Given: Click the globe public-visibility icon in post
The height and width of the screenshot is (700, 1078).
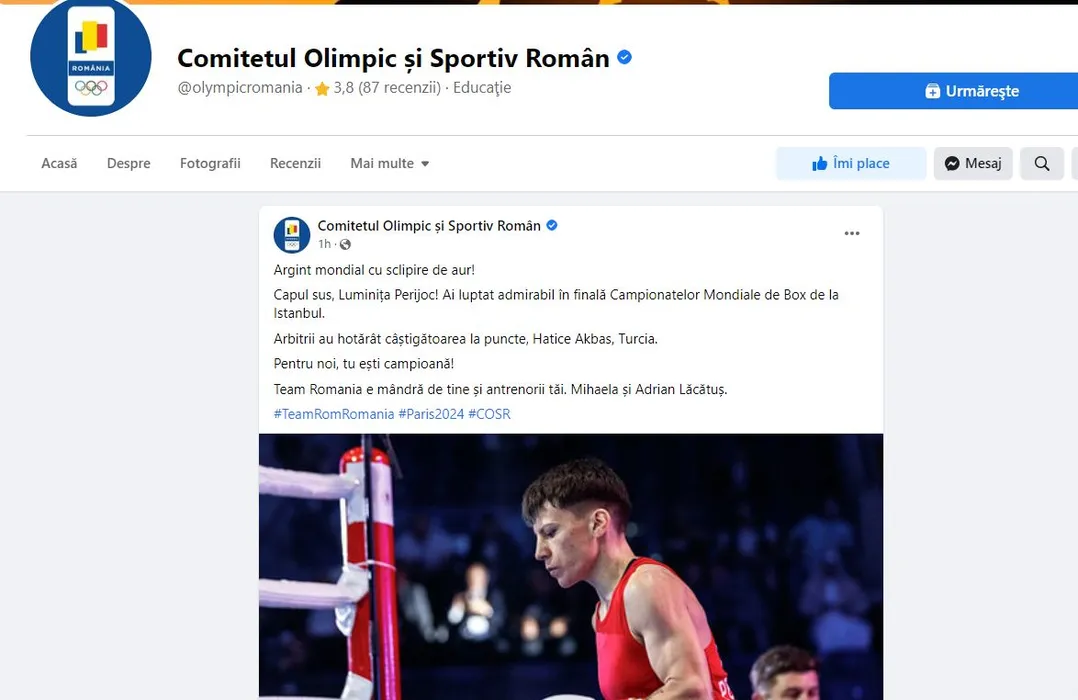Looking at the screenshot, I should [x=345, y=244].
